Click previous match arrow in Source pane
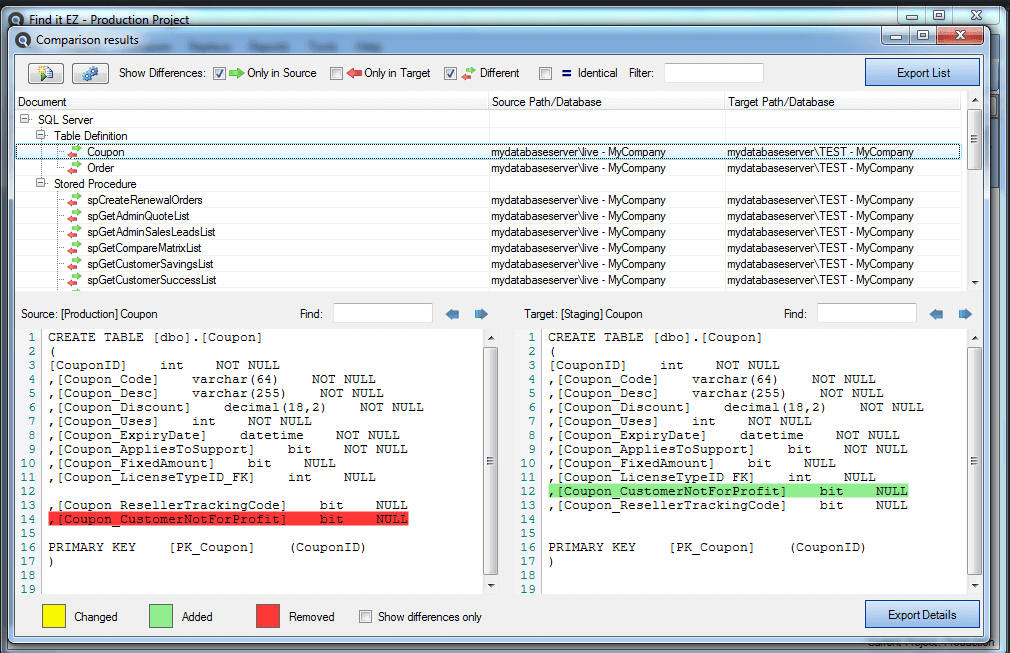Screen dimensions: 1010x653 tap(452, 314)
